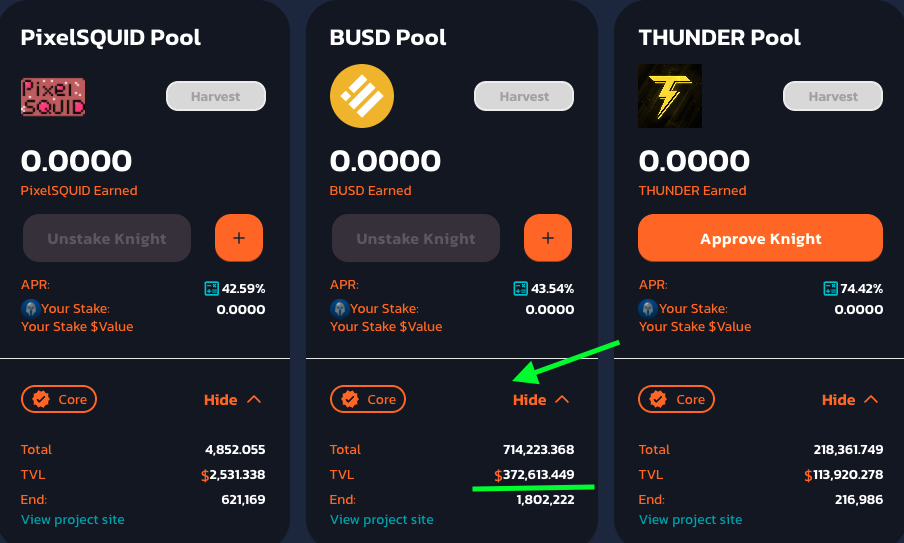The image size is (904, 543).
Task: Click Core badge in THUNDER Pool
Action: pyautogui.click(x=676, y=399)
